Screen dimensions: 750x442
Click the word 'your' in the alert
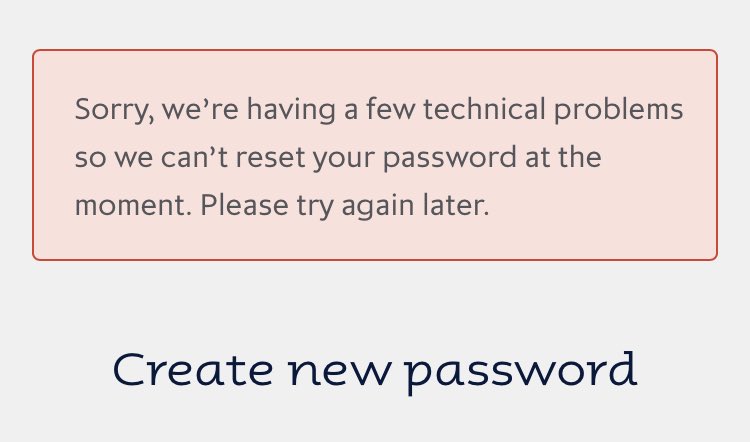click(x=343, y=159)
